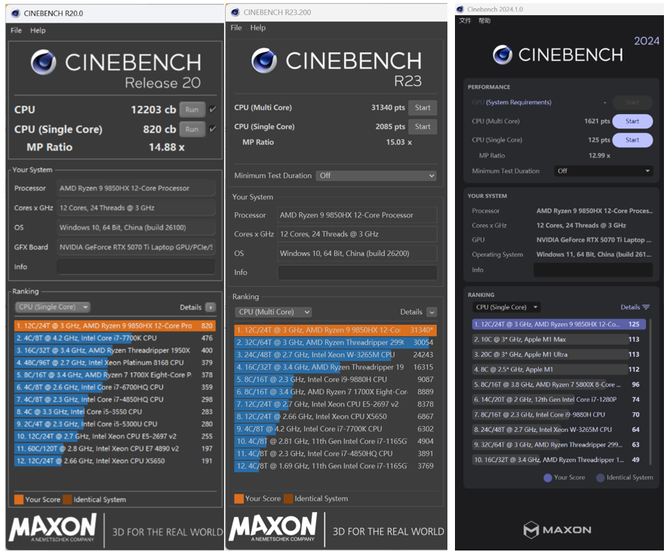Click the Details arrow icon in R20 ranking
The height and width of the screenshot is (552, 670).
[211, 307]
